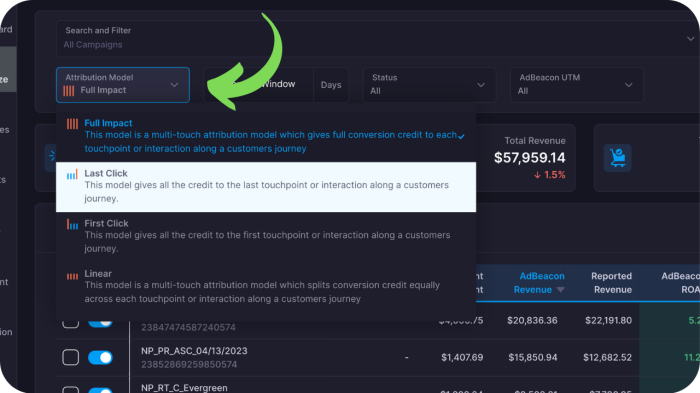Image resolution: width=700 pixels, height=393 pixels.
Task: Click the Full Impact bars icon in dropdown list
Action: pos(72,124)
